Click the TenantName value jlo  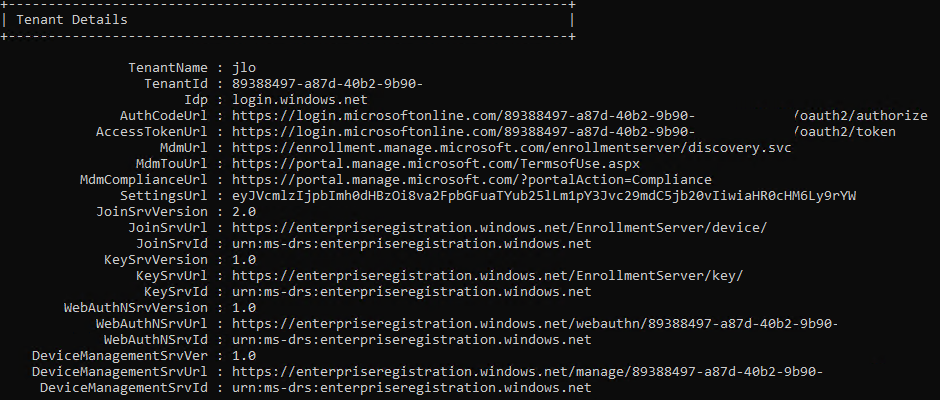click(244, 68)
